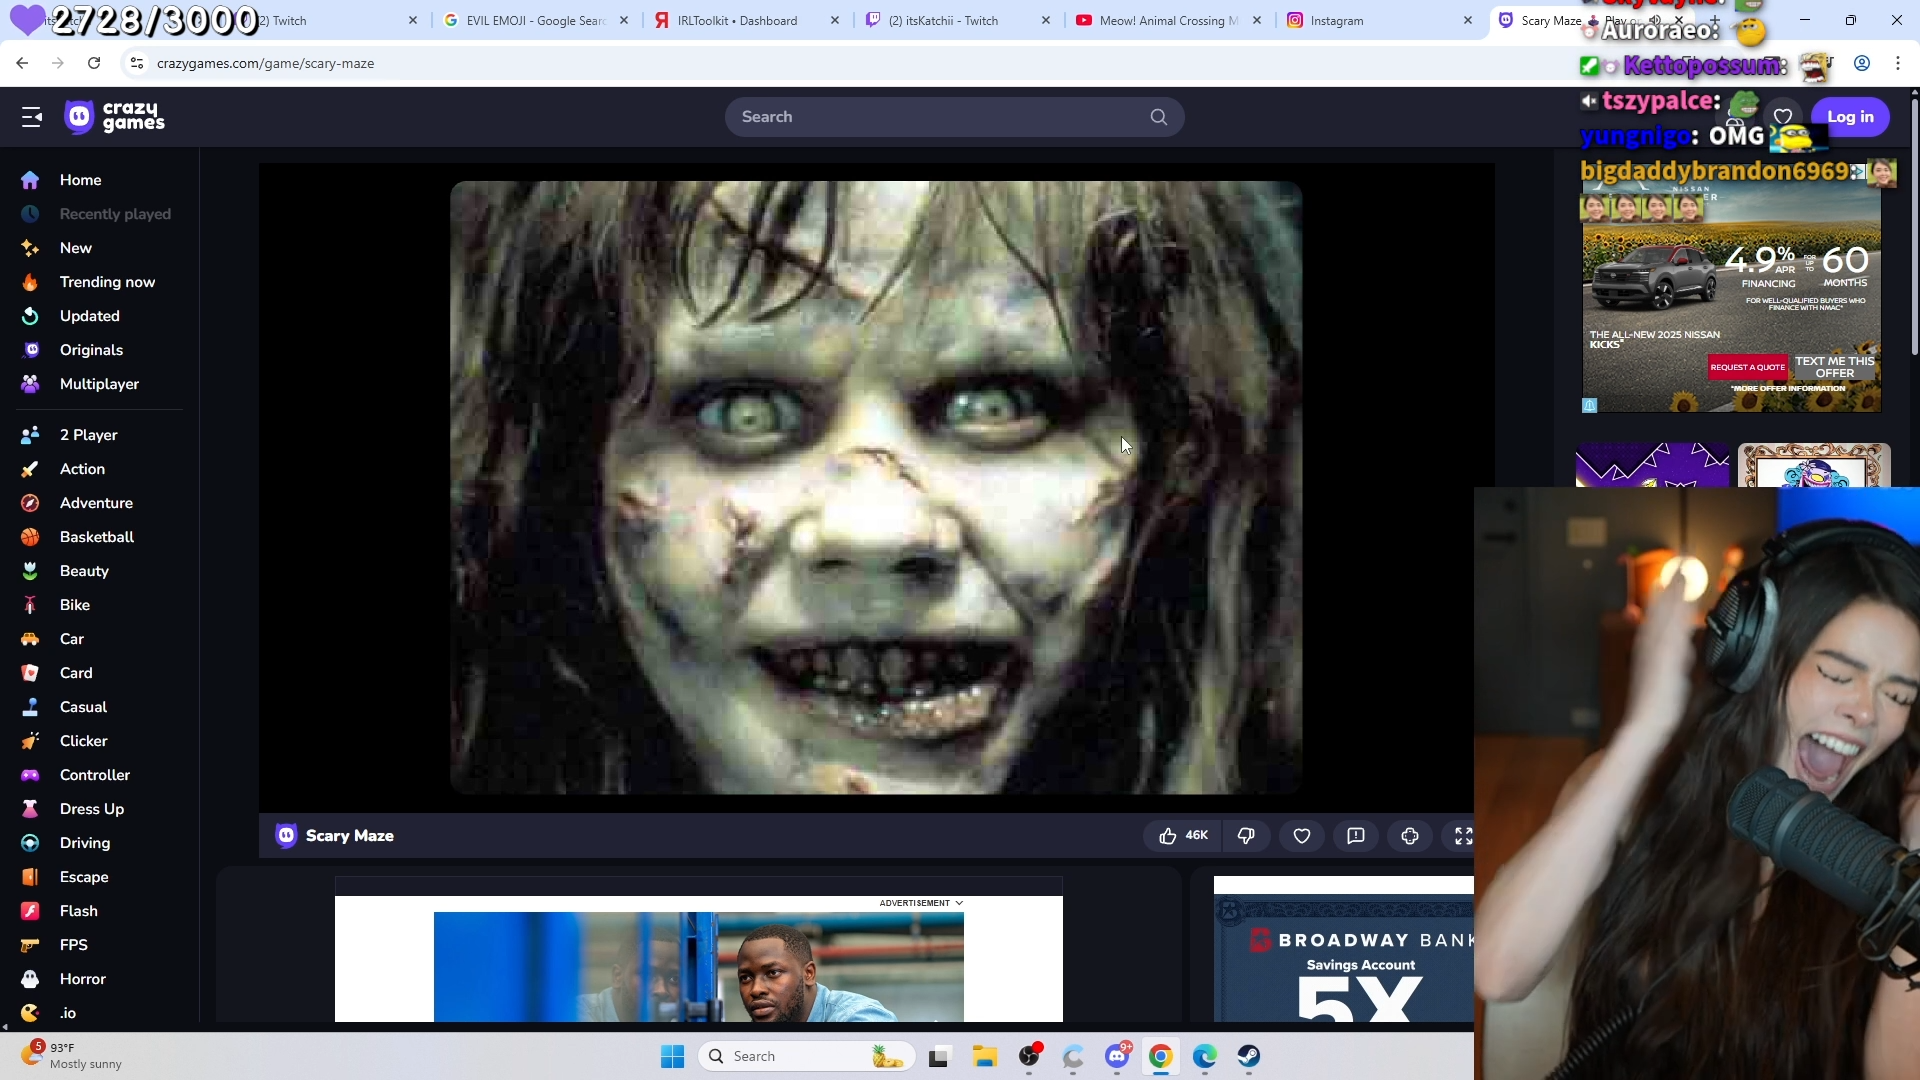Click the Broadway Bank savings ad
Image resolution: width=1920 pixels, height=1080 pixels.
click(1343, 950)
